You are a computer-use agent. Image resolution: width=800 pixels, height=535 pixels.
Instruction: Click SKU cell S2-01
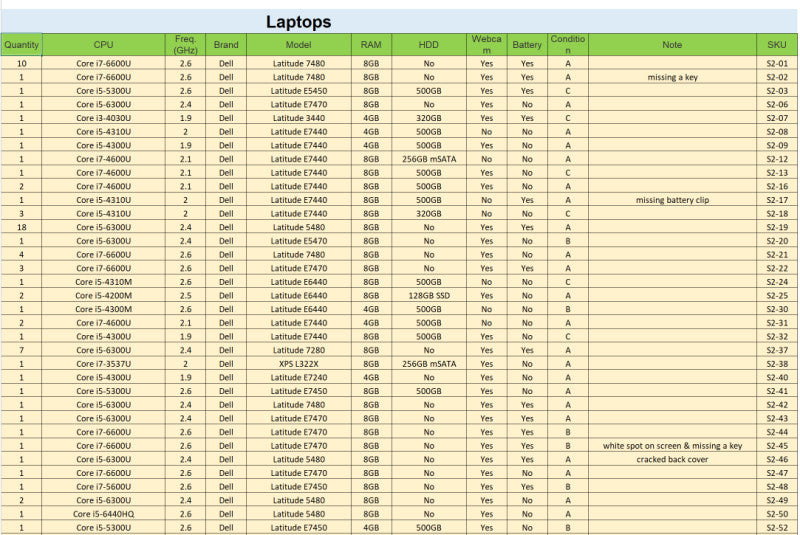point(777,64)
